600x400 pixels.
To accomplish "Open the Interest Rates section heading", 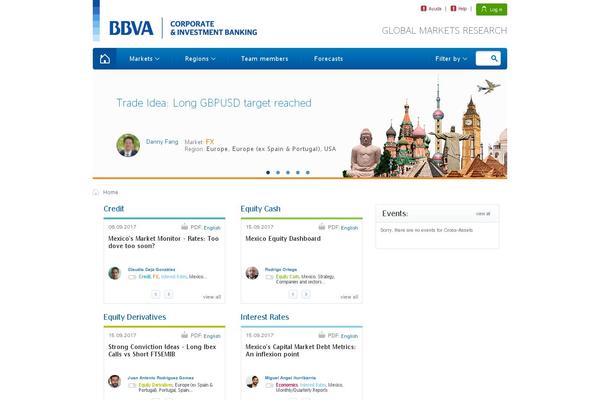I will click(x=265, y=317).
